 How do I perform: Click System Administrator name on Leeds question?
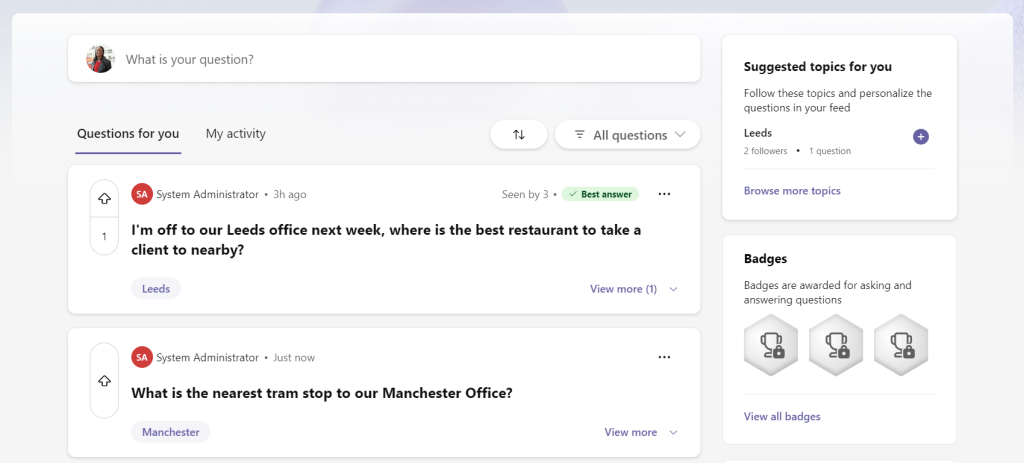208,195
